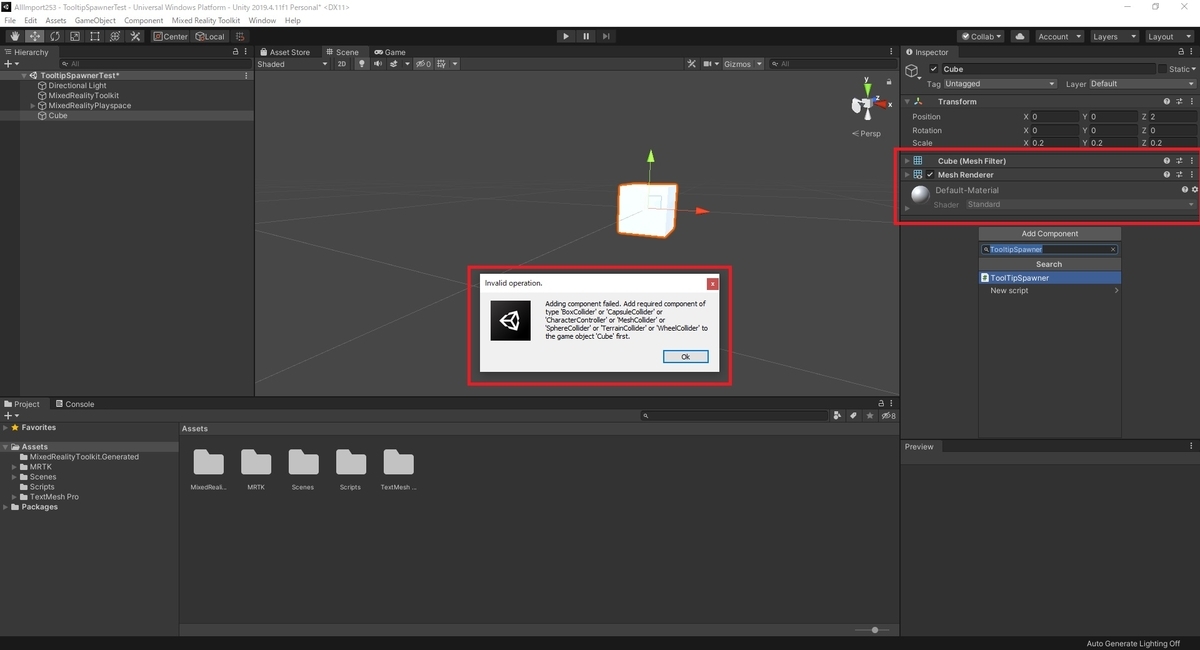
Task: Open the Layer Default dropdown
Action: coord(1142,84)
